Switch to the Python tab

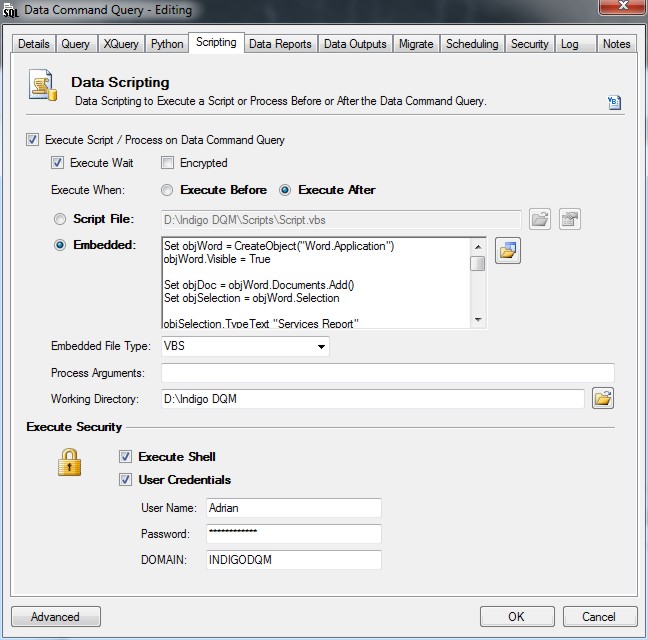[167, 44]
